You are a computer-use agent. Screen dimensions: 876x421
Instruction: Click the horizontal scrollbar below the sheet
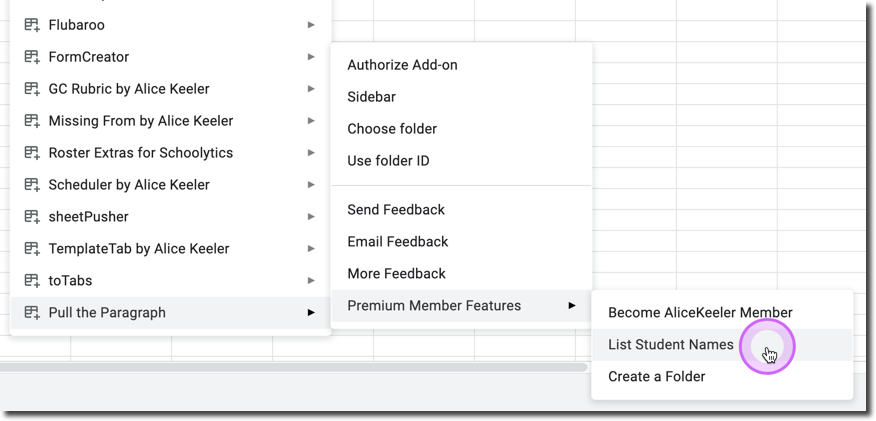tap(293, 367)
